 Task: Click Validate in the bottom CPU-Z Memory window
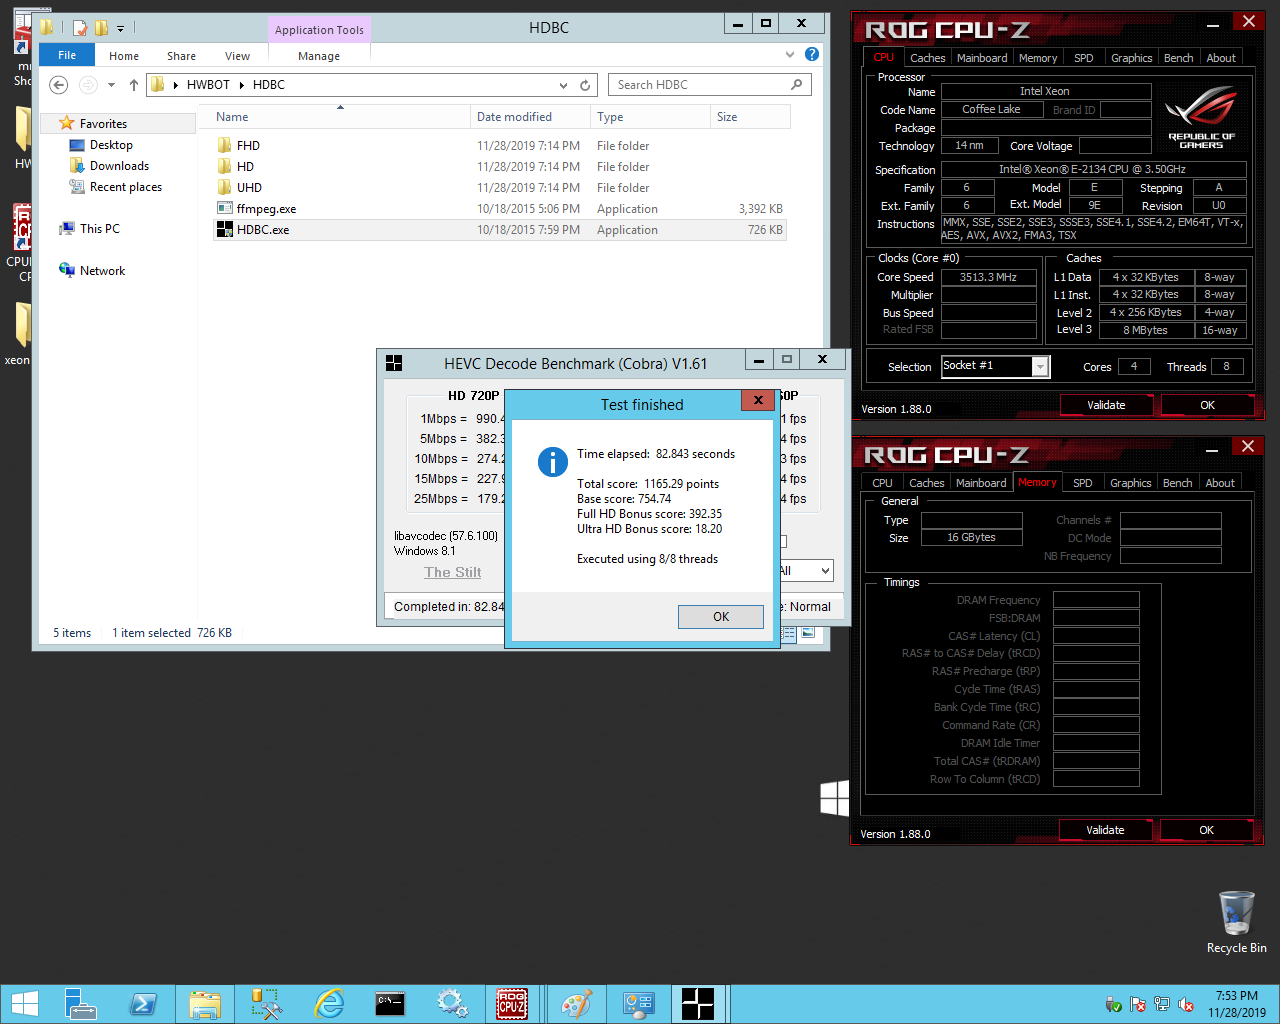[x=1105, y=830]
